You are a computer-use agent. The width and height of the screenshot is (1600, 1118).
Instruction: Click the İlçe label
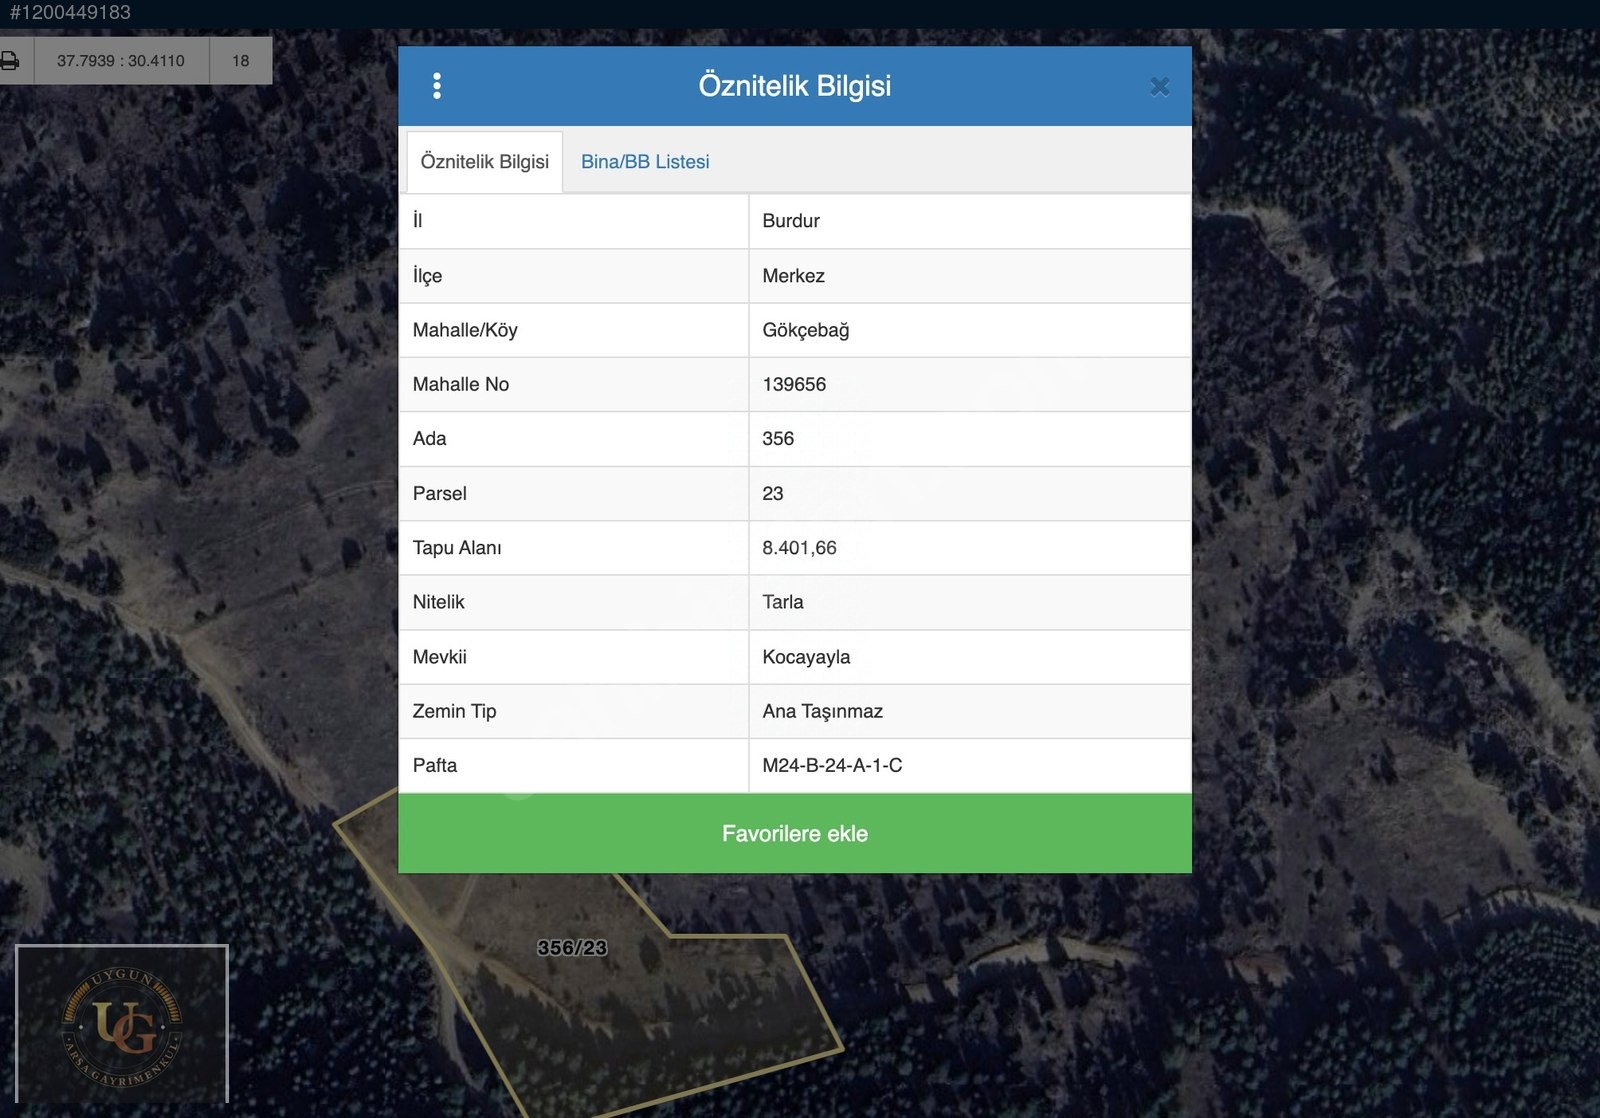point(427,276)
